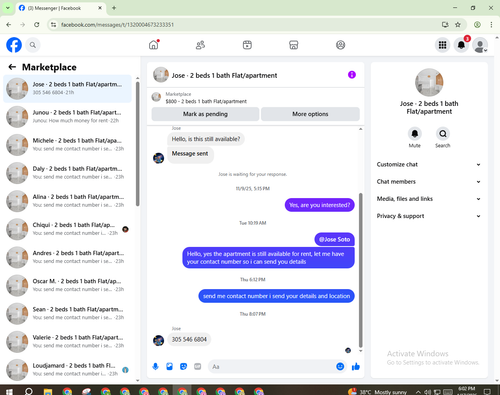Viewport: 500px width, 395px height.
Task: Open Jose conversation header name
Action: tap(224, 76)
